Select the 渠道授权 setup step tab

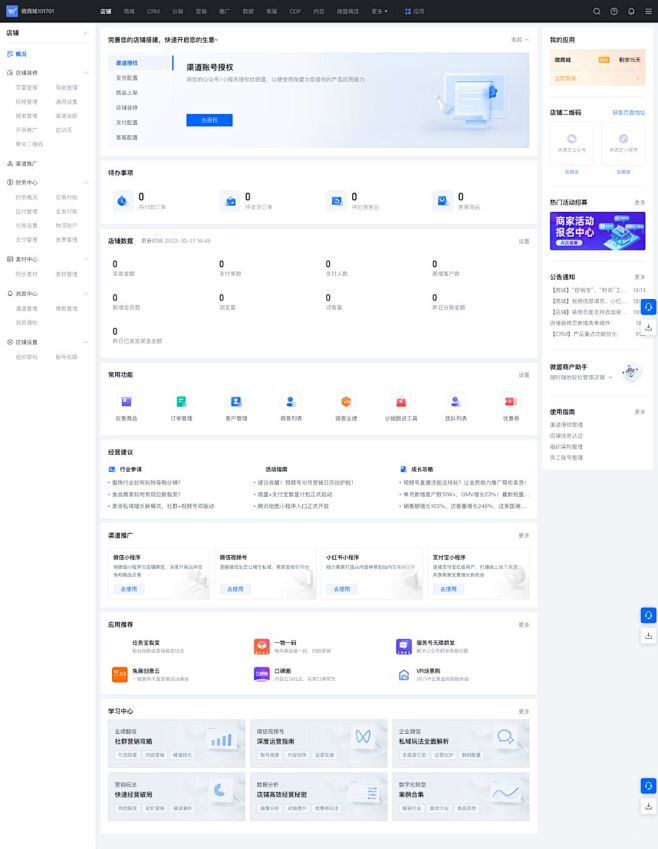pyautogui.click(x=141, y=63)
